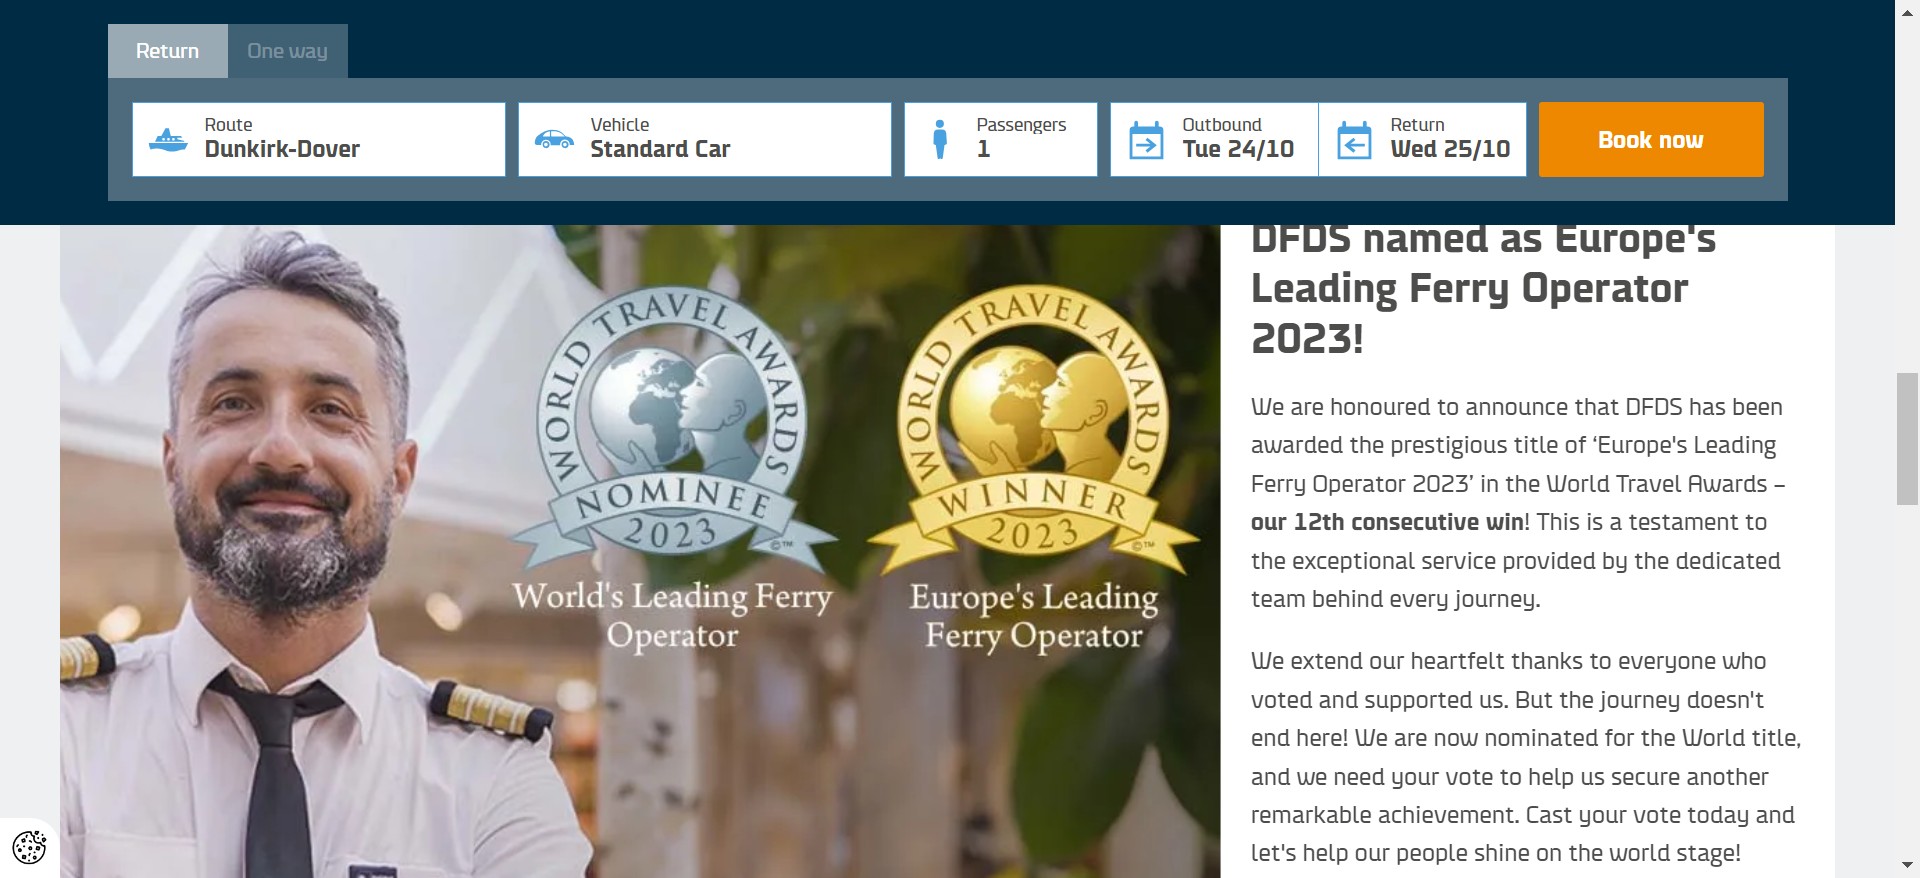Open cookie settings via the cookie icon
The width and height of the screenshot is (1920, 878).
click(29, 847)
